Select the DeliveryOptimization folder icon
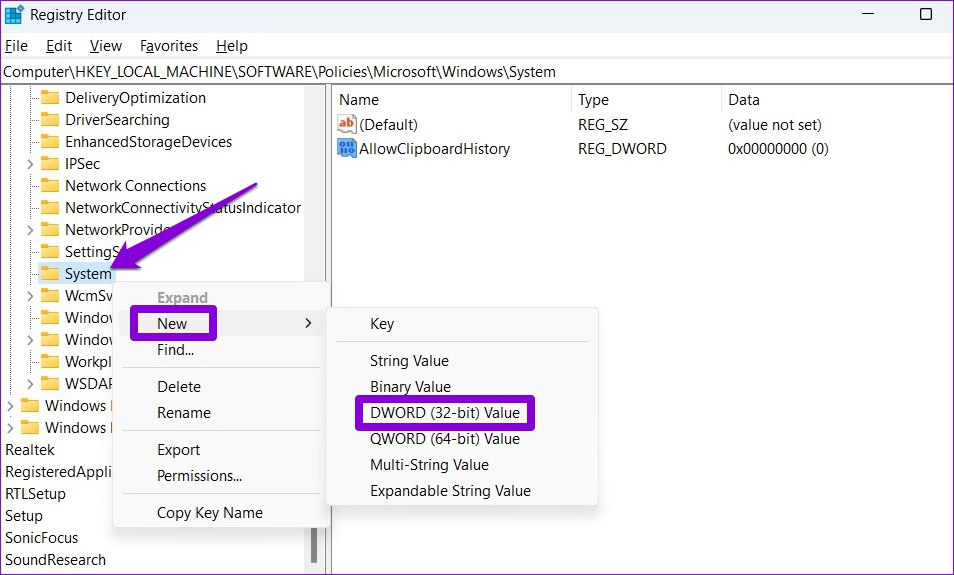Viewport: 954px width, 575px height. (x=50, y=98)
